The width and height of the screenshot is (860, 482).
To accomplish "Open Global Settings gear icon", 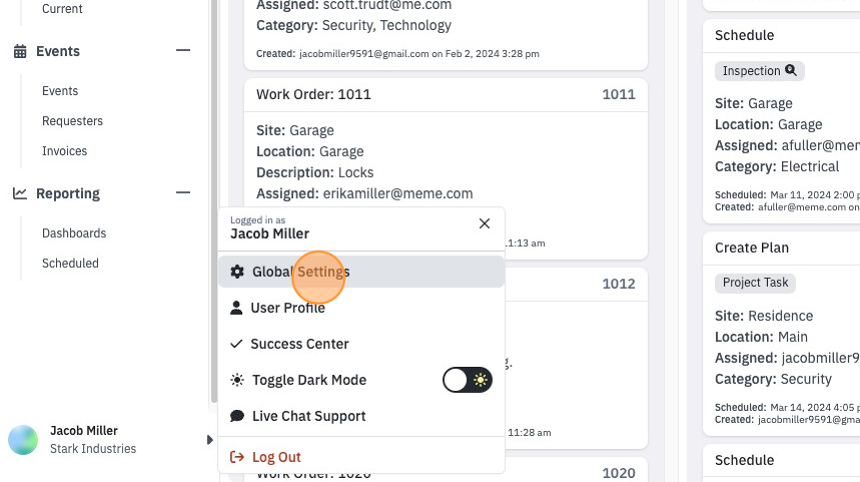I will (237, 271).
